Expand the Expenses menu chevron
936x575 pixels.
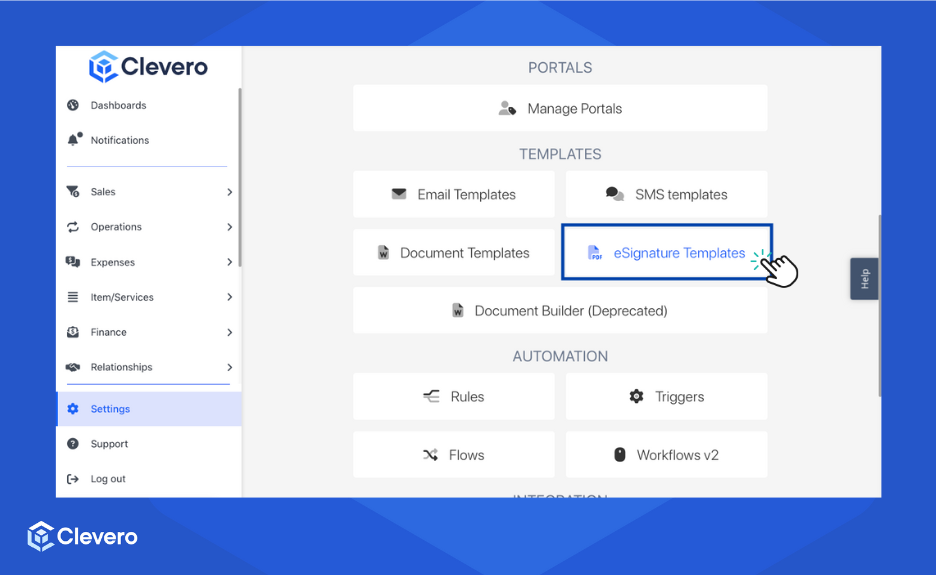(230, 262)
